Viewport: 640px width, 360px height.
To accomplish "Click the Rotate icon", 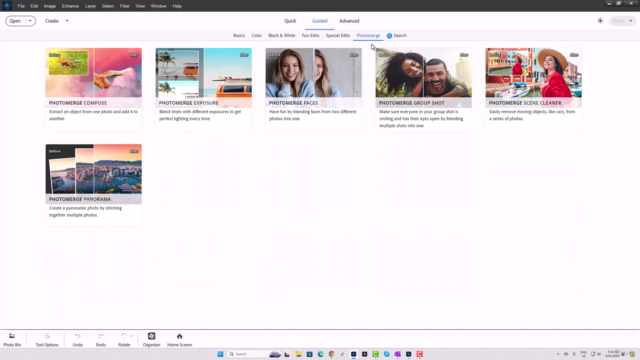I will pyautogui.click(x=124, y=336).
